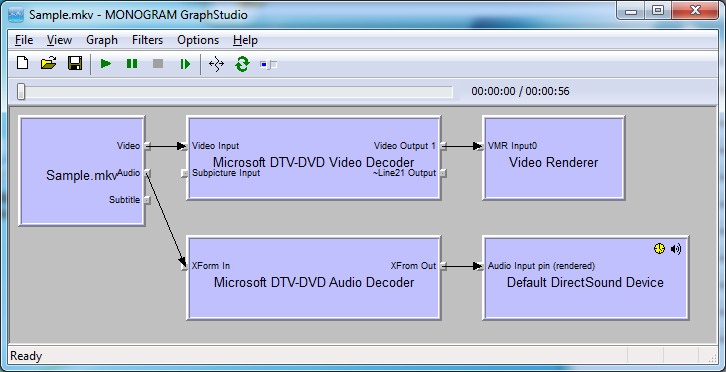Click the GraphStudio title bar app icon
Image resolution: width=726 pixels, height=372 pixels.
[16, 15]
